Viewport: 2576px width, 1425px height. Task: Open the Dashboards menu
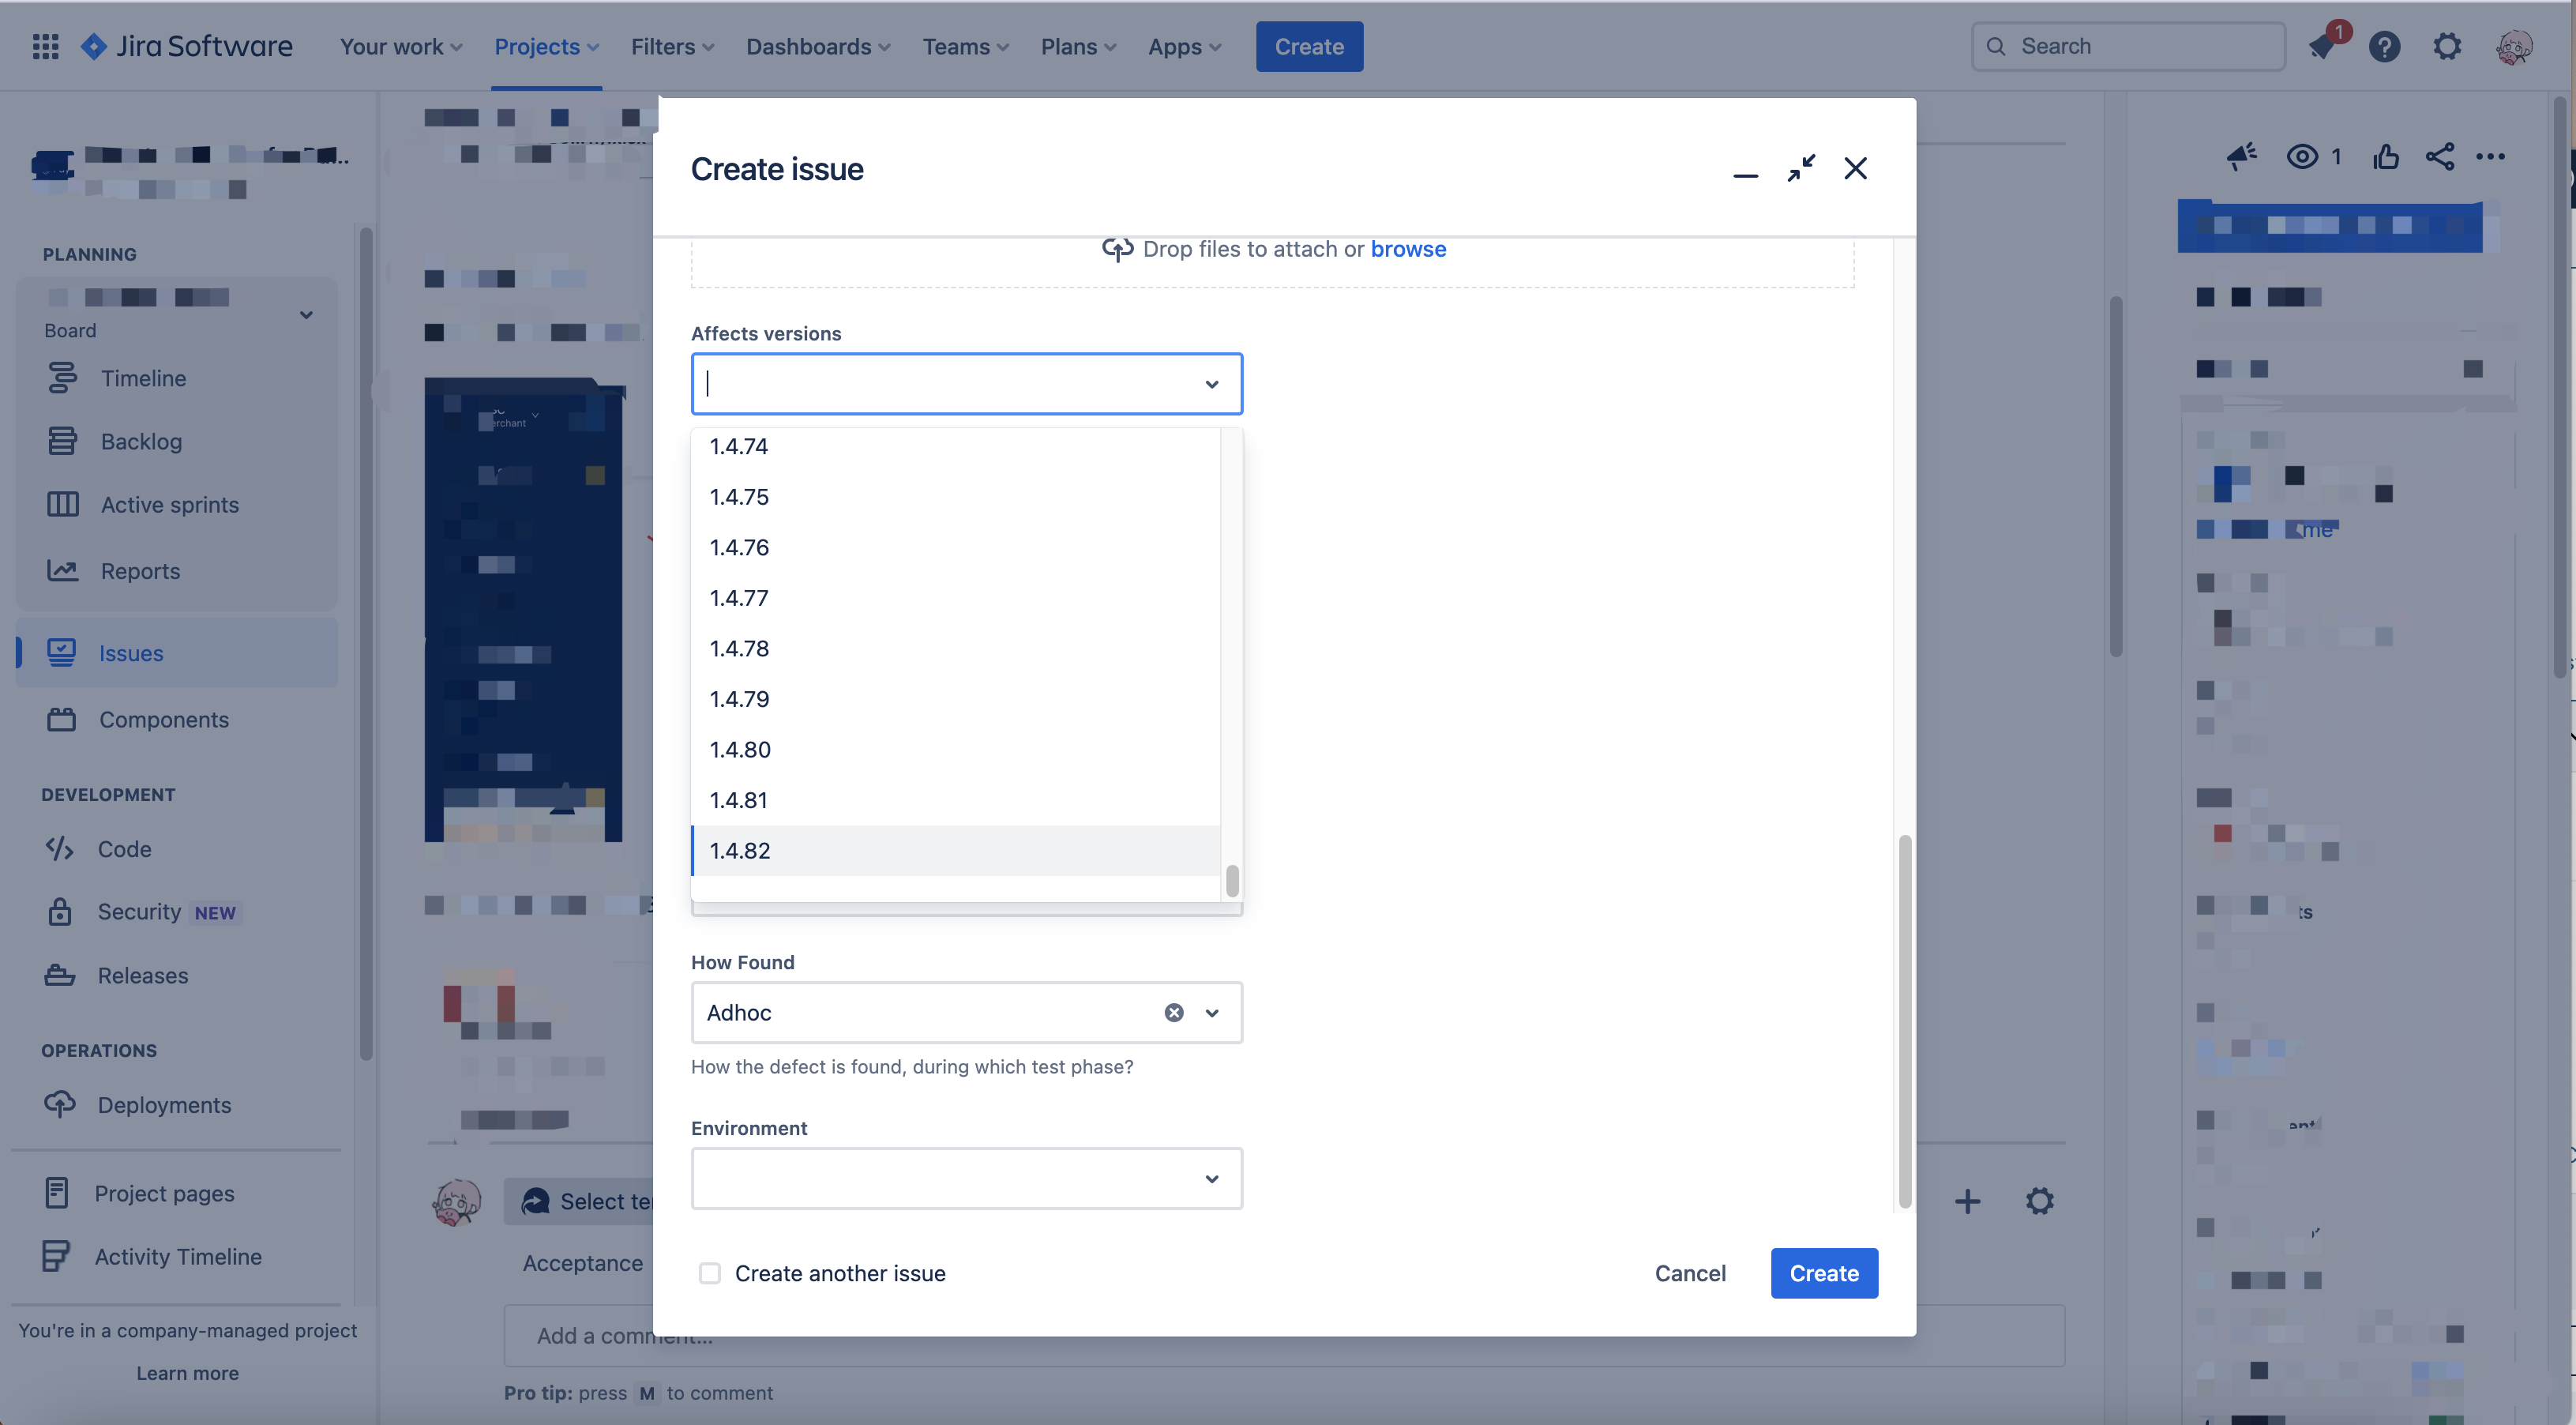point(818,47)
